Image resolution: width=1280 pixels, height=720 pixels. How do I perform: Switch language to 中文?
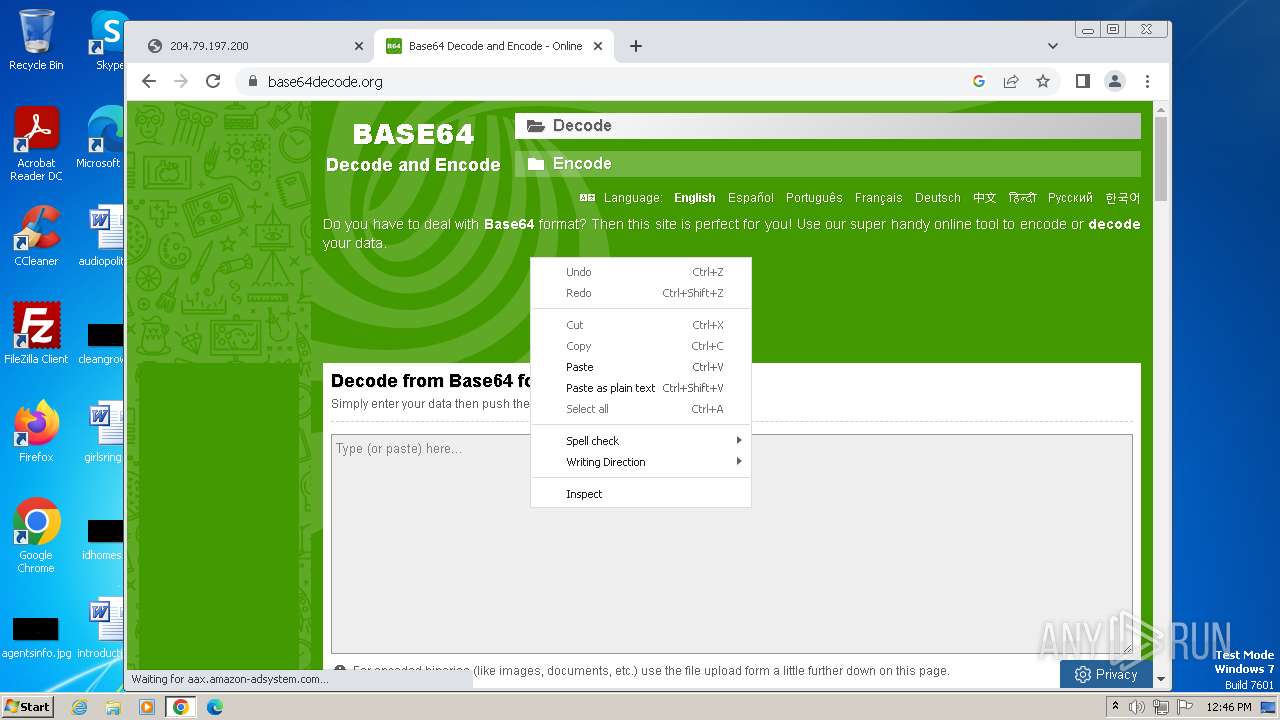(x=985, y=198)
